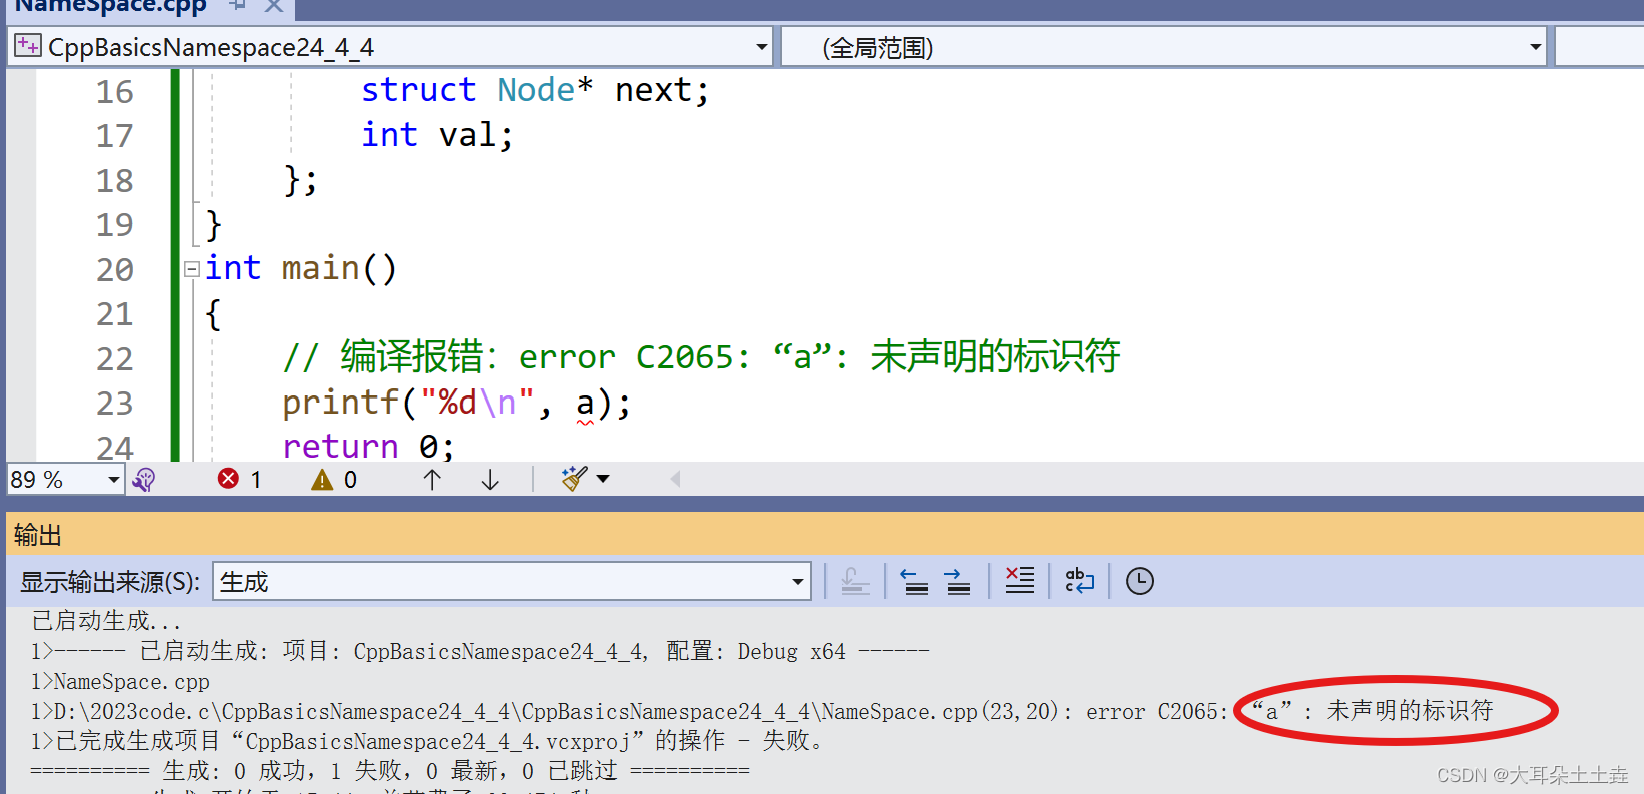Screen dimensions: 1644x794
Task: Click the find message in code icon
Action: 855,581
